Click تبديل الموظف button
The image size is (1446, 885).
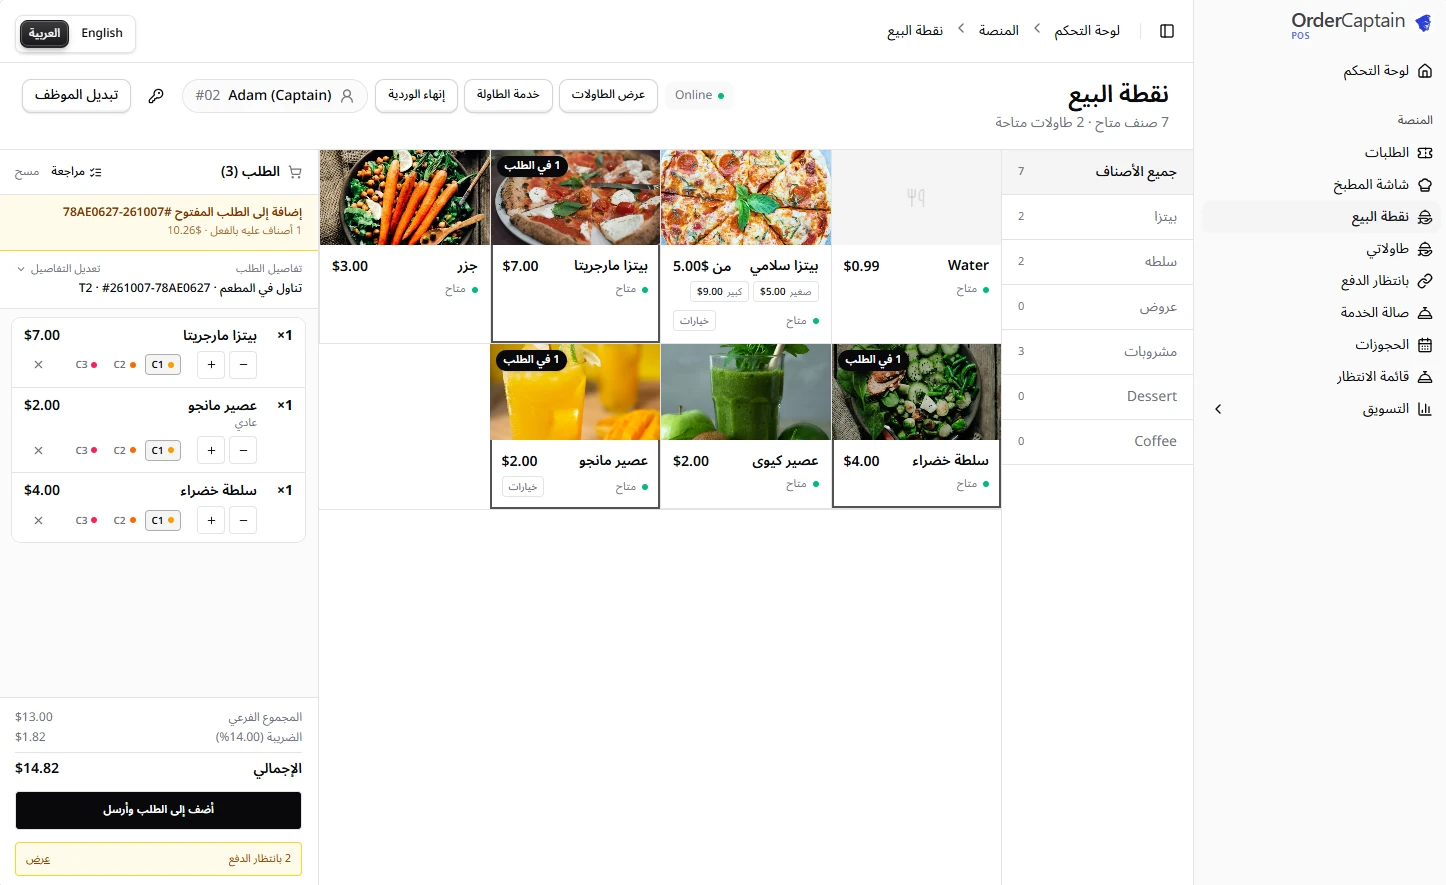coord(77,95)
